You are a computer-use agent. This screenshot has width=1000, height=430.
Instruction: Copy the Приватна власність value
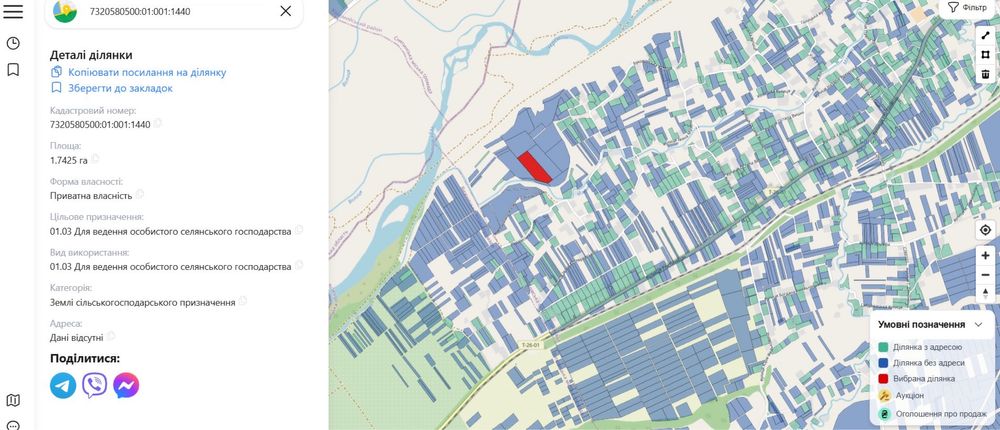click(x=140, y=194)
